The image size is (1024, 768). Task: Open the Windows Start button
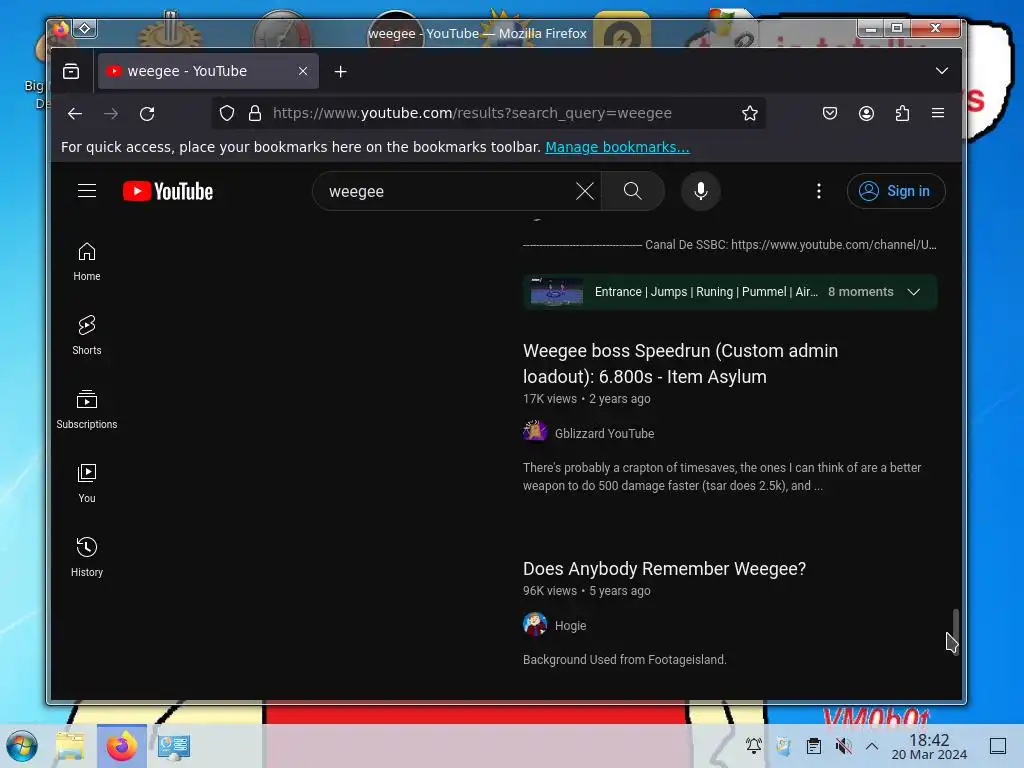coord(22,746)
